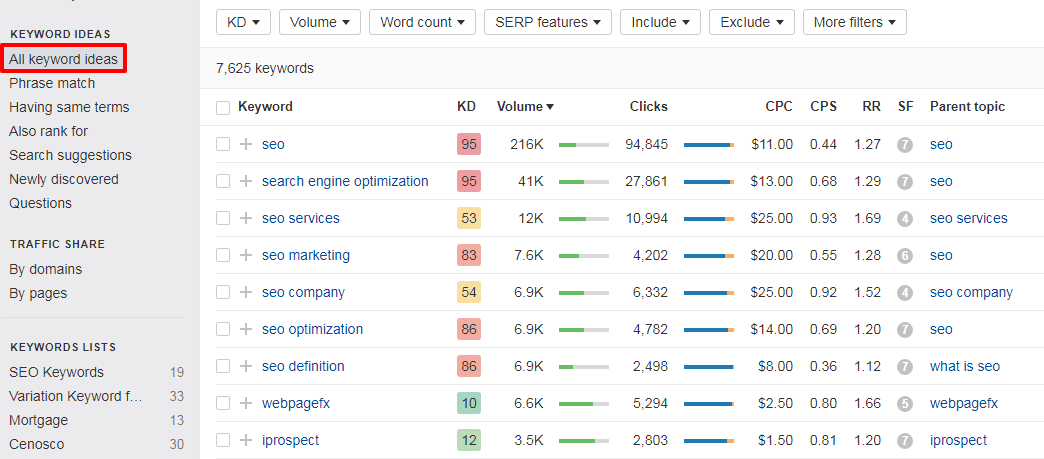
Task: Click KD badge 53 for 'seo services'
Action: [469, 218]
